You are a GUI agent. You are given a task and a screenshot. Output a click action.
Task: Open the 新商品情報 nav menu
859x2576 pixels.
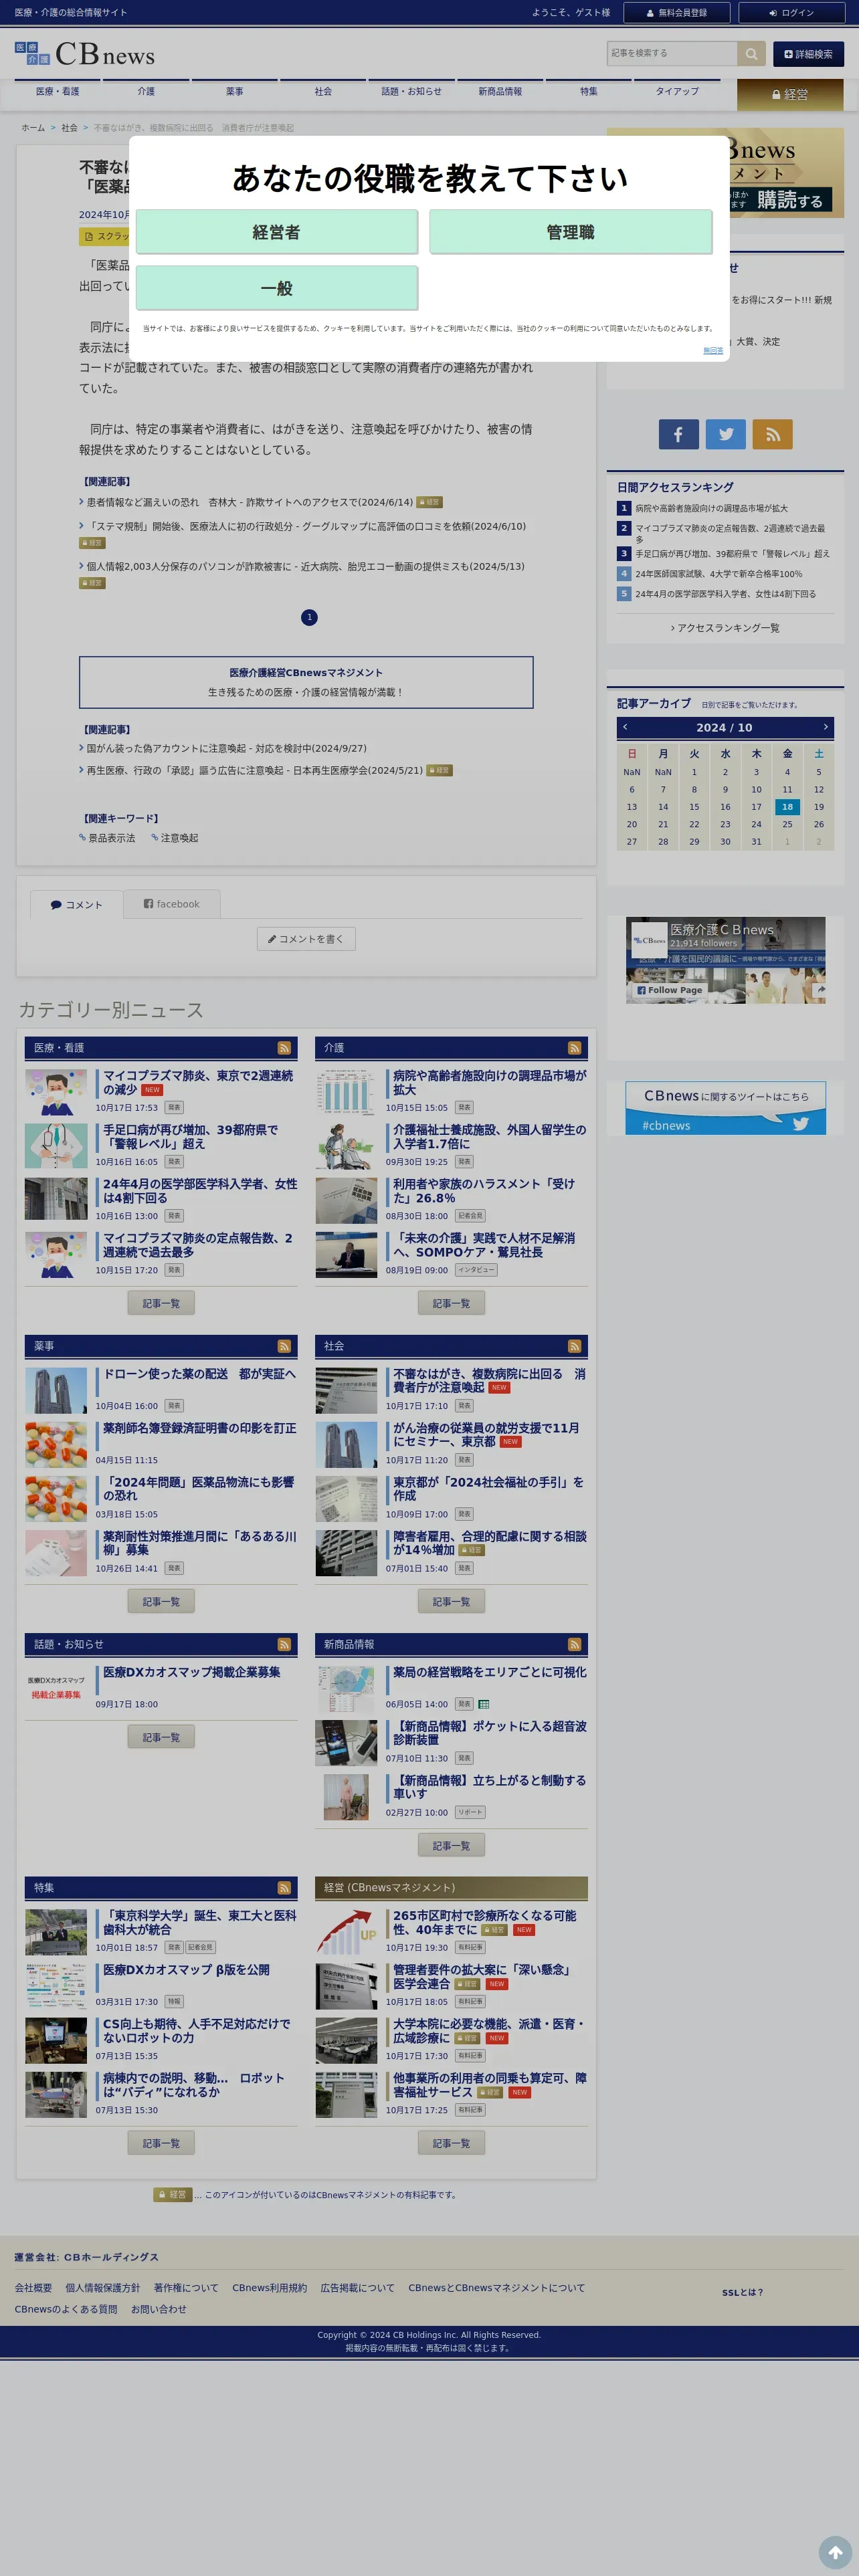[x=500, y=92]
